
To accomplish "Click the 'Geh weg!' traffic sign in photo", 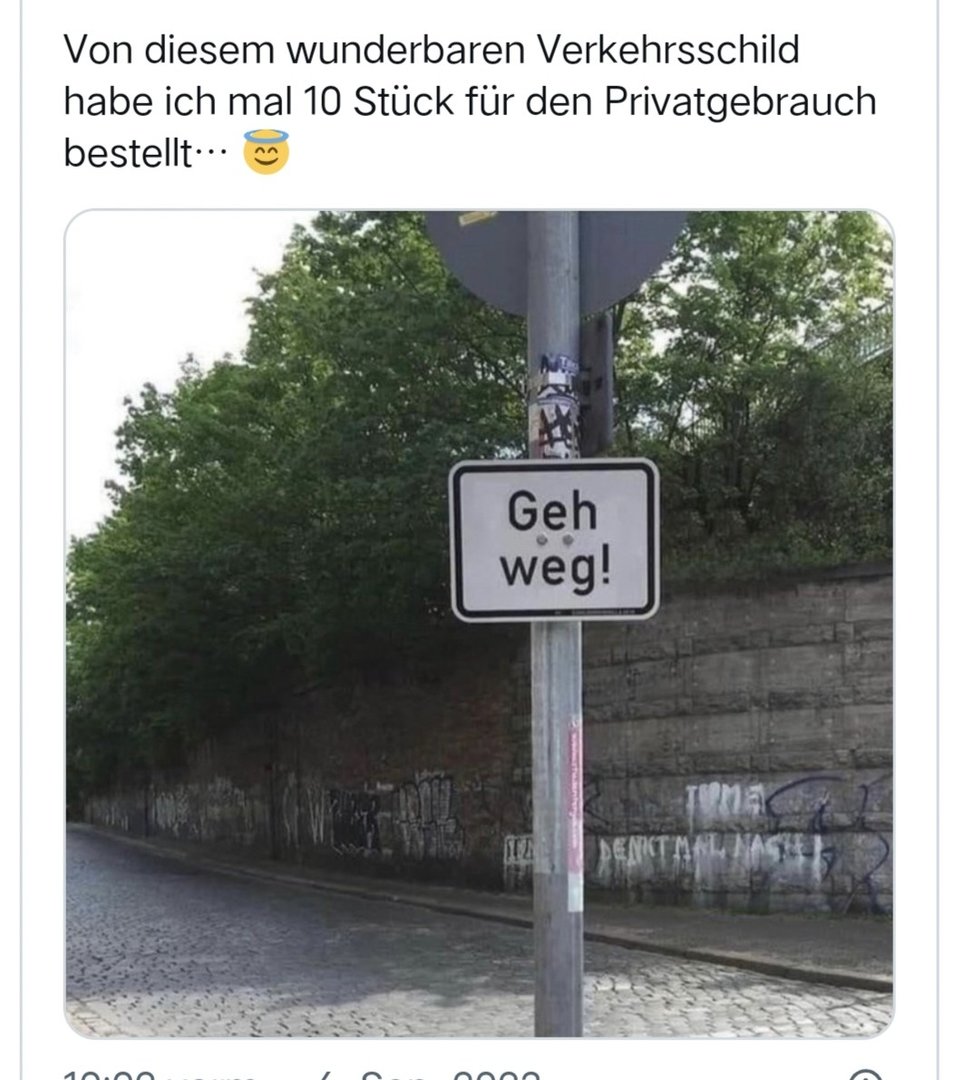I will pos(554,540).
